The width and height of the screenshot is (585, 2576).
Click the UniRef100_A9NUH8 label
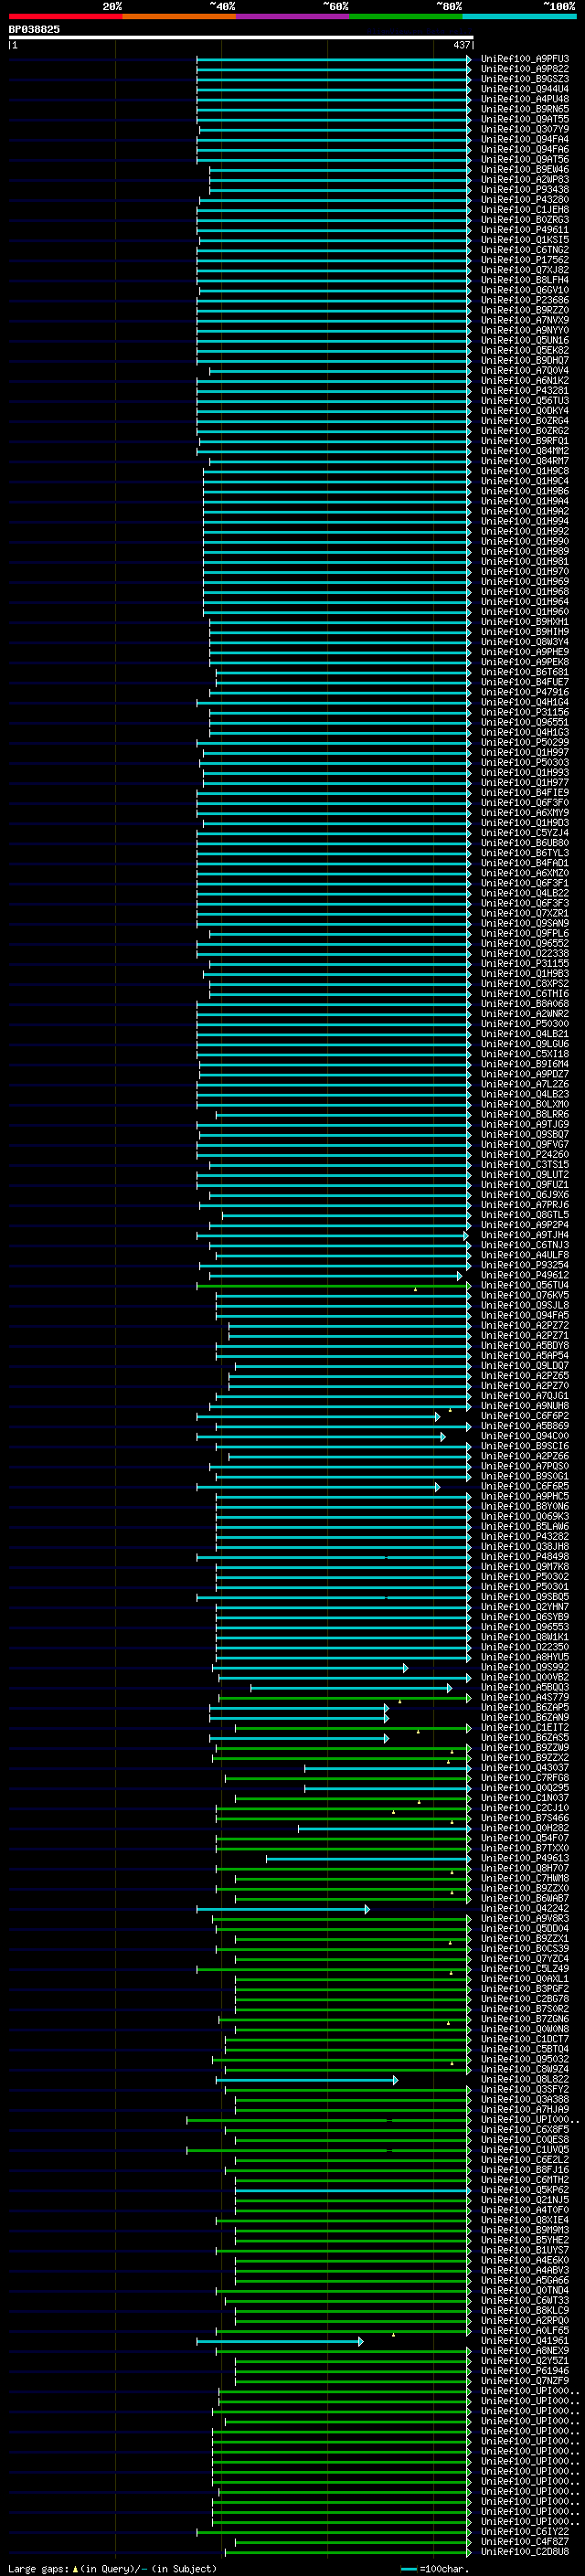(525, 1406)
